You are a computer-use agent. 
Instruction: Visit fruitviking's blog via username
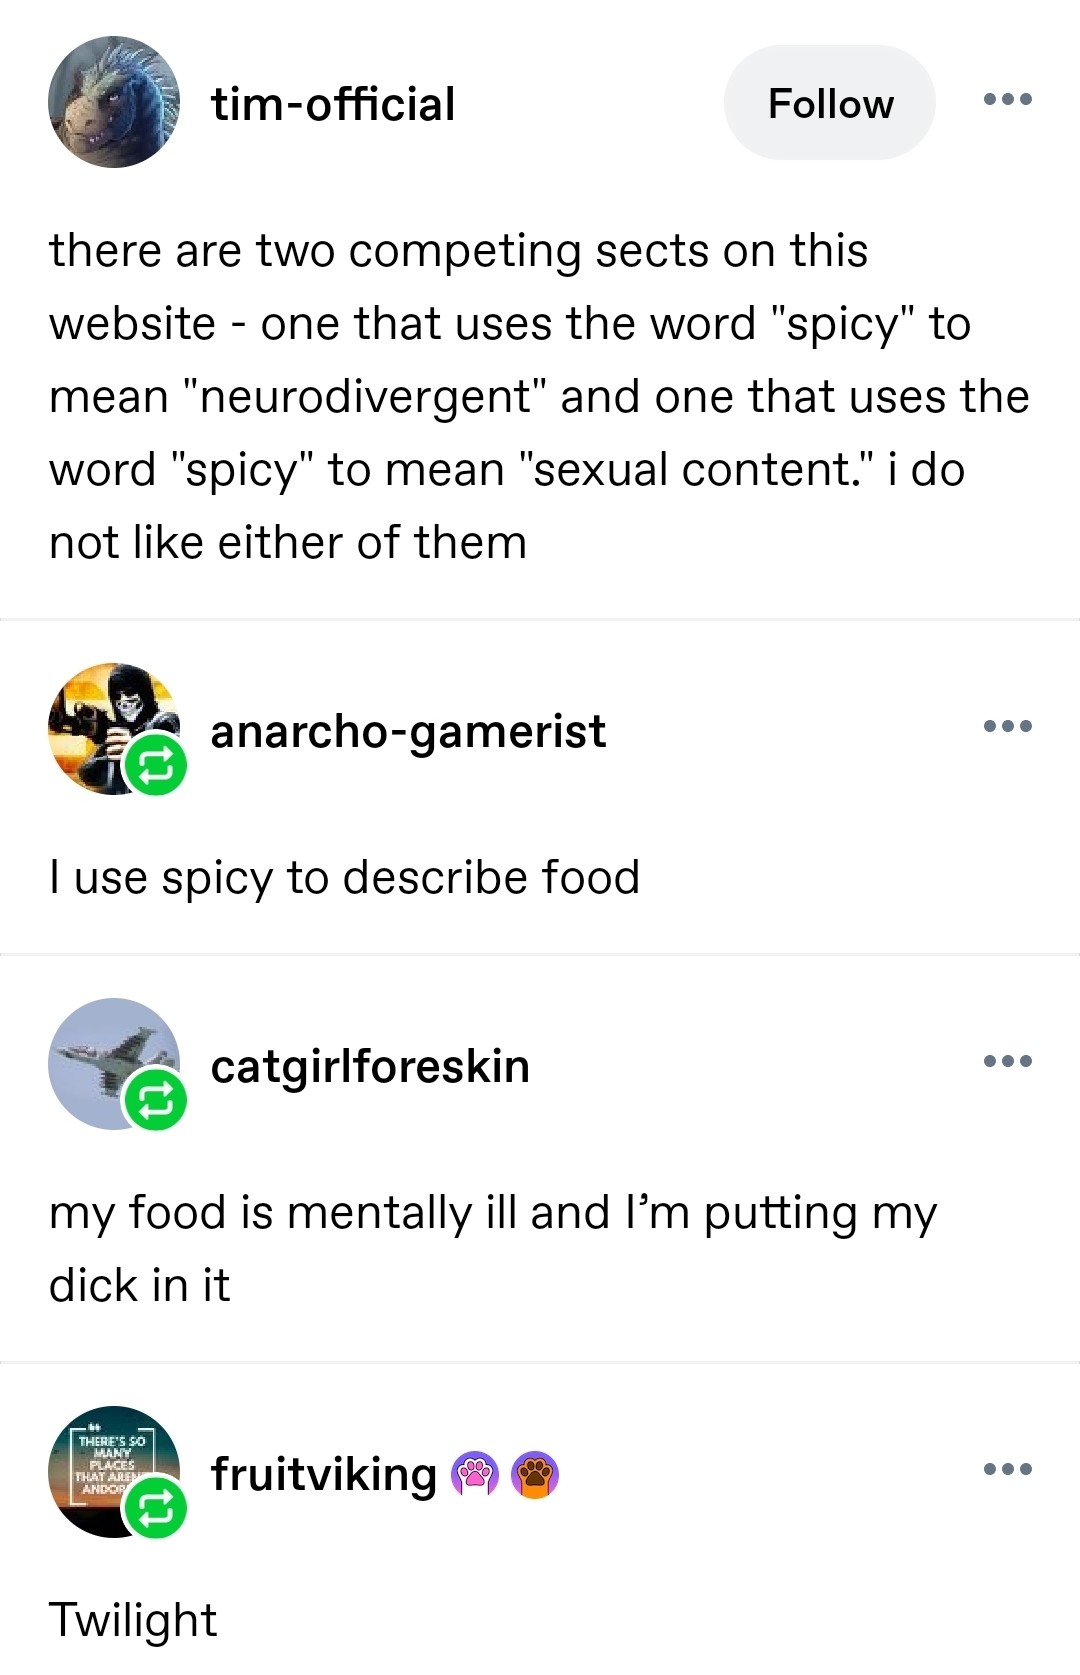click(x=324, y=1474)
